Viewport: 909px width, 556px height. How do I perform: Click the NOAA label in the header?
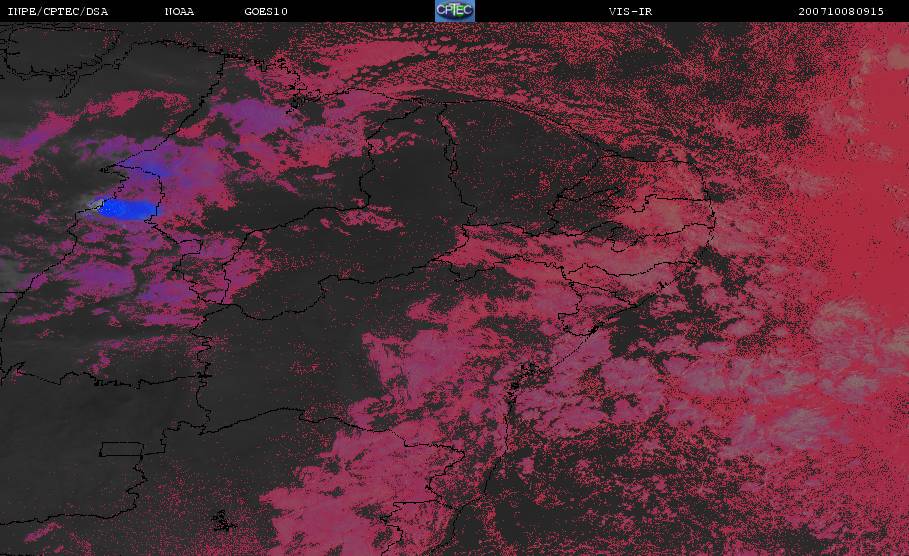179,11
